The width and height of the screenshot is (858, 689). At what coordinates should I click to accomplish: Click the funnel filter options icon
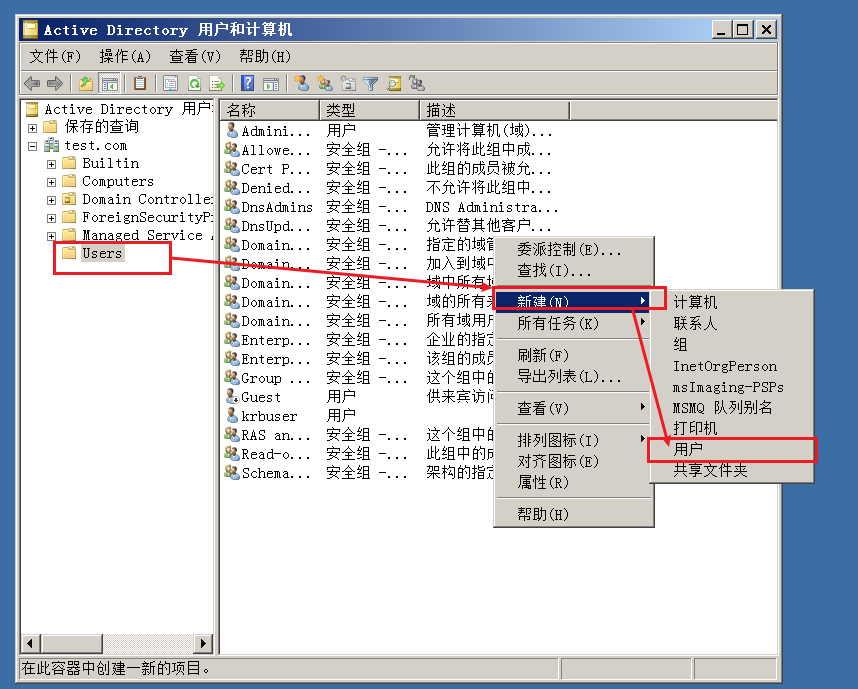tap(371, 84)
